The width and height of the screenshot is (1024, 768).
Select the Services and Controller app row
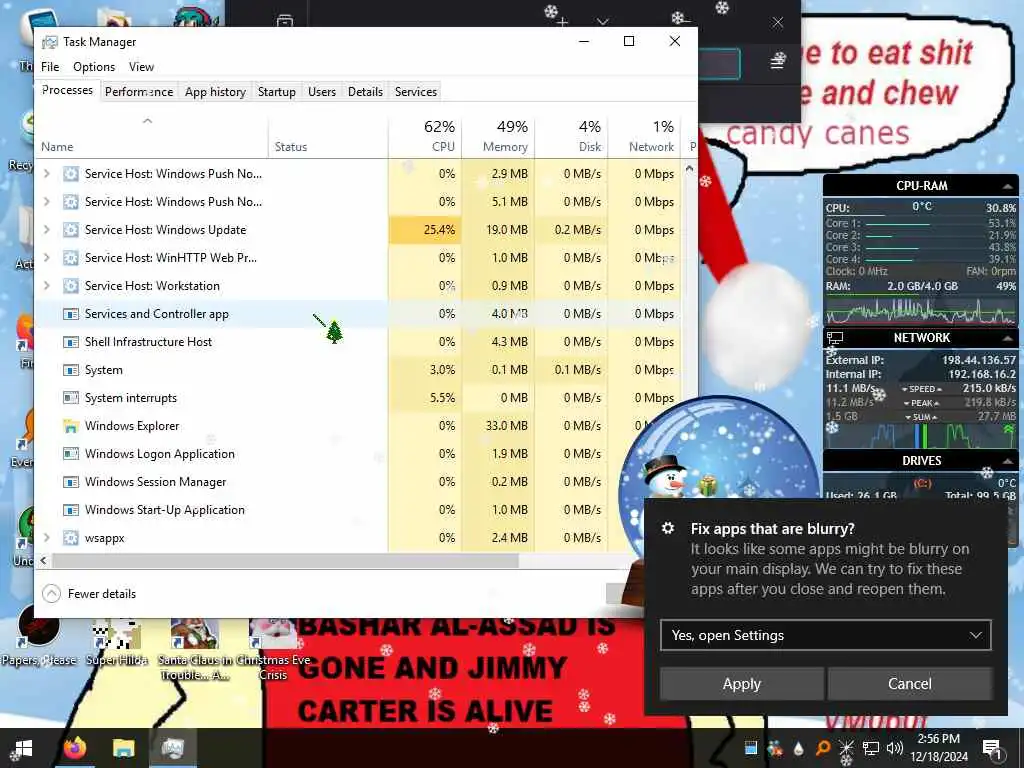(358, 314)
